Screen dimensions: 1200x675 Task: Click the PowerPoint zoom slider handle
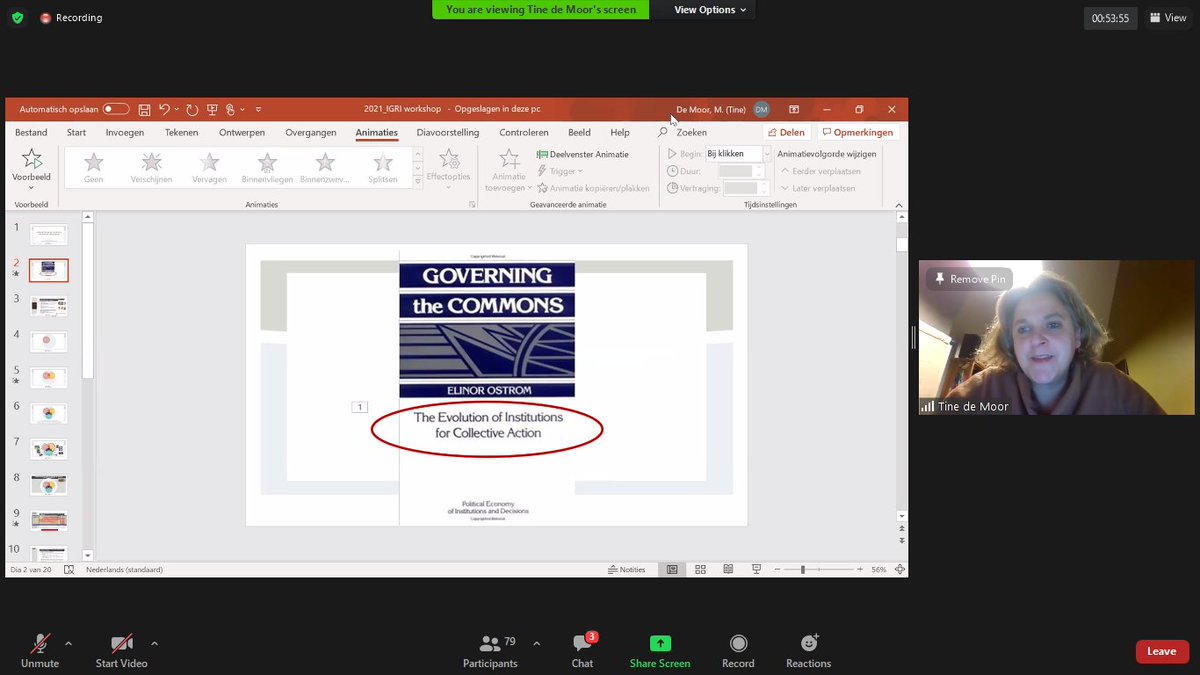coord(802,569)
